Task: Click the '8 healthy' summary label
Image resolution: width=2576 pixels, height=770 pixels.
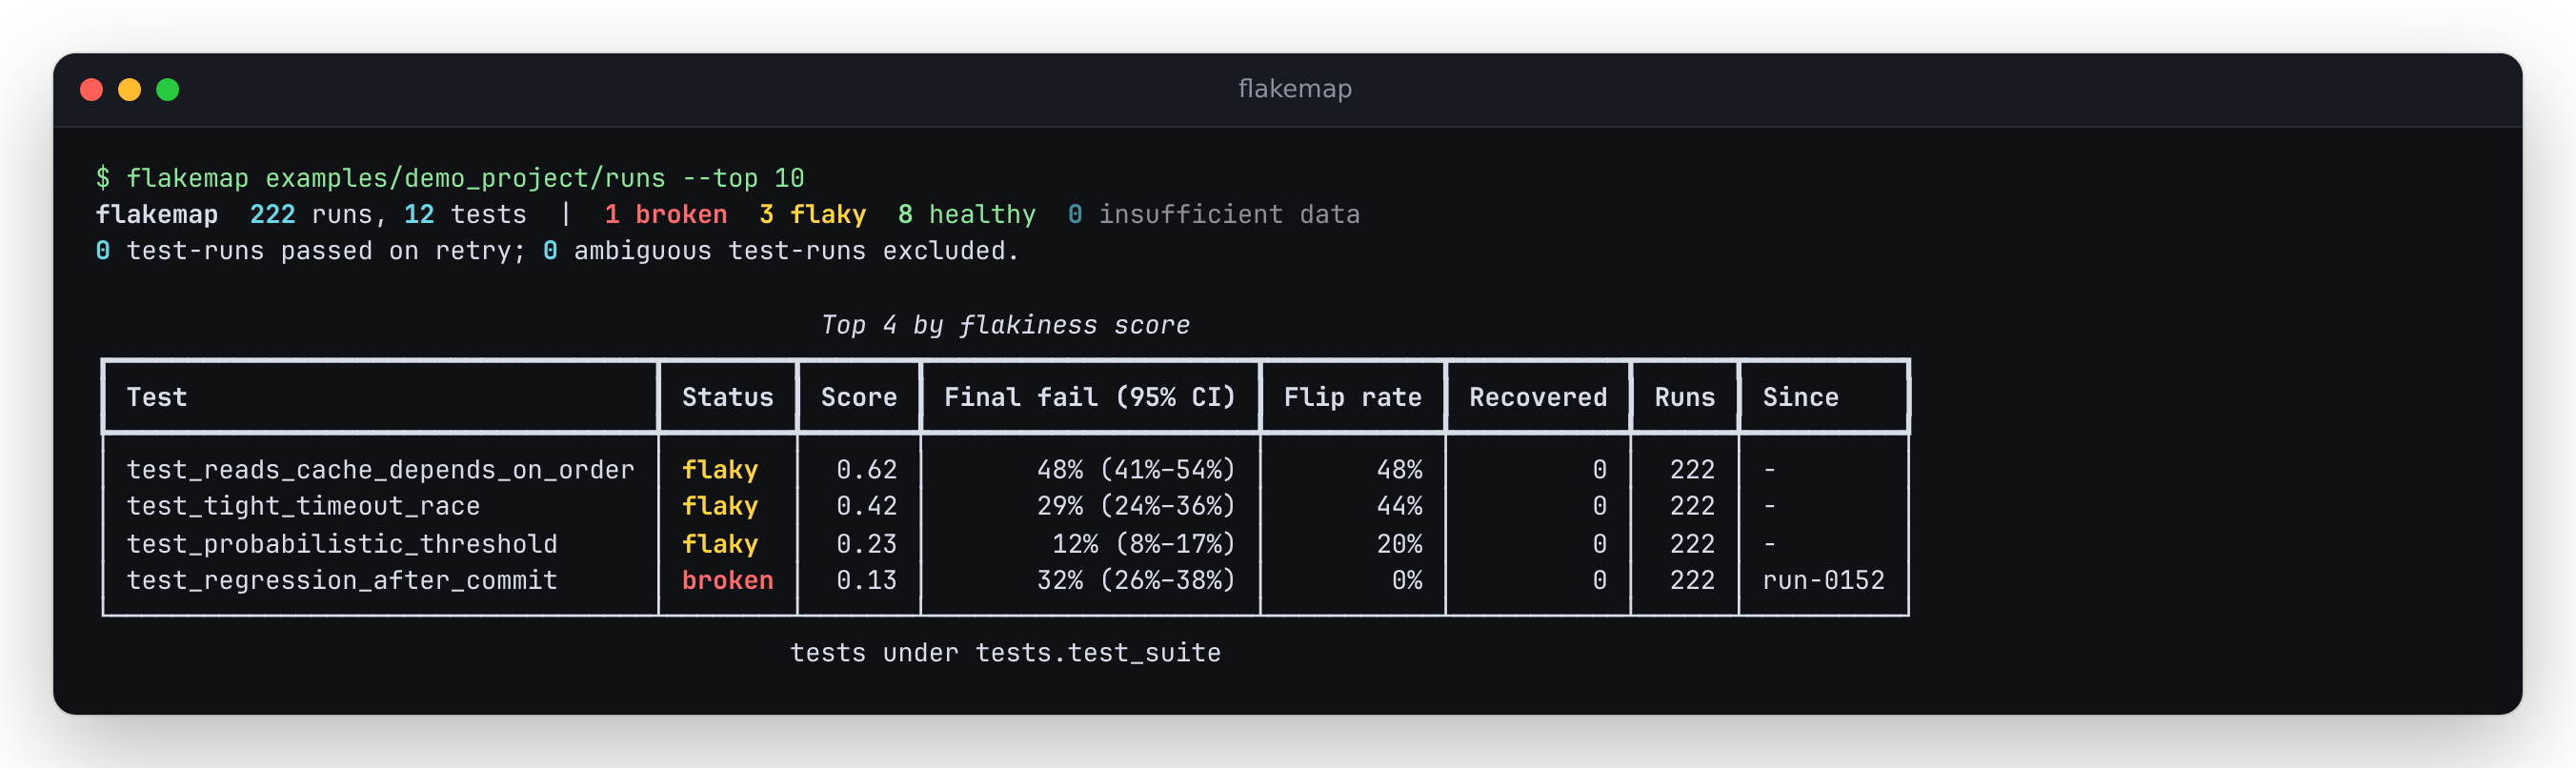Action: click(967, 215)
